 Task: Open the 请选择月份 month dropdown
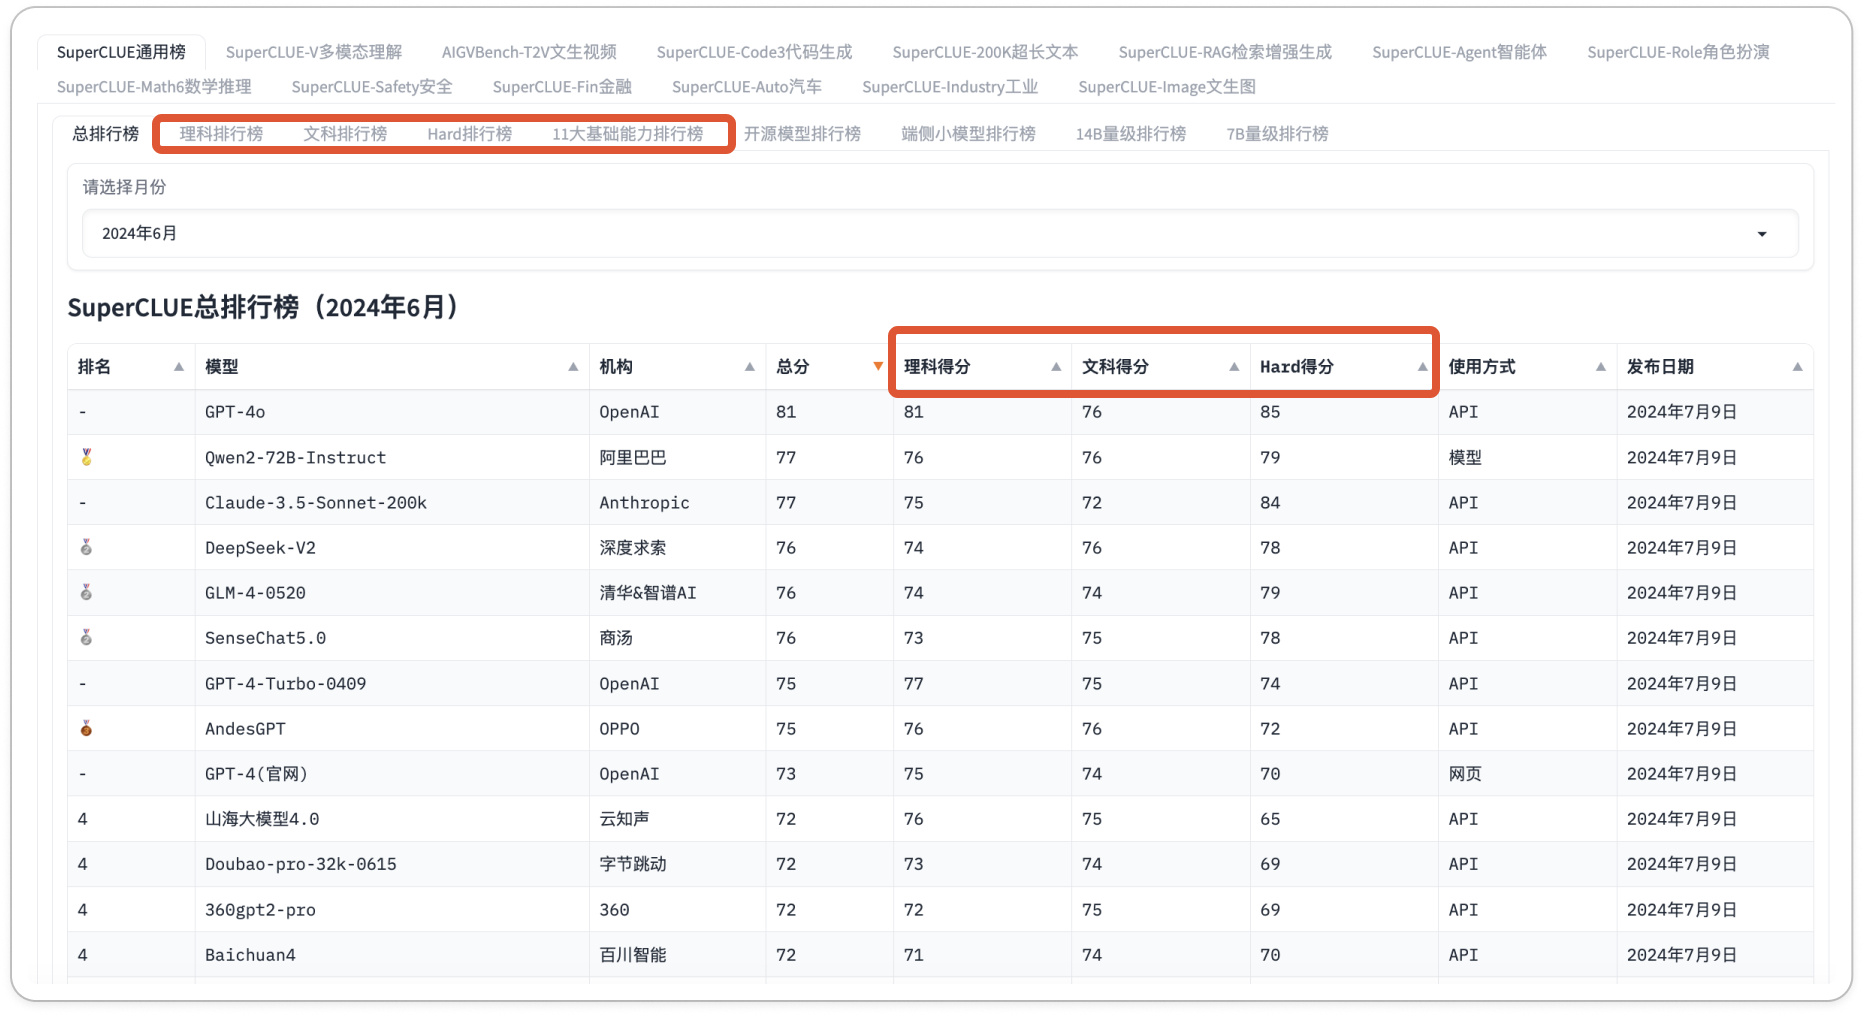(1761, 233)
